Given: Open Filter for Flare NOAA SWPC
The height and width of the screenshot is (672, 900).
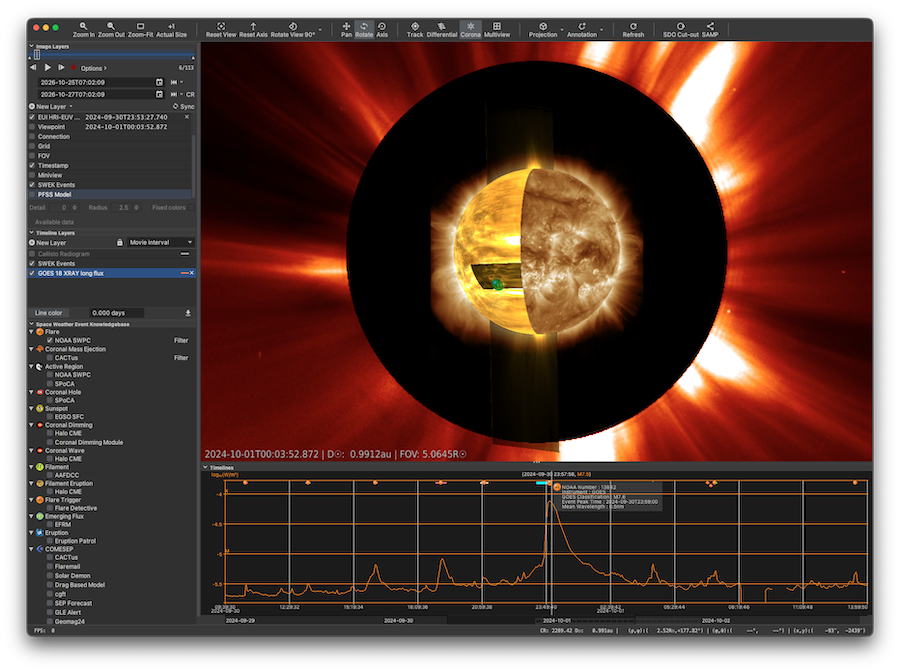Looking at the screenshot, I should pos(181,340).
